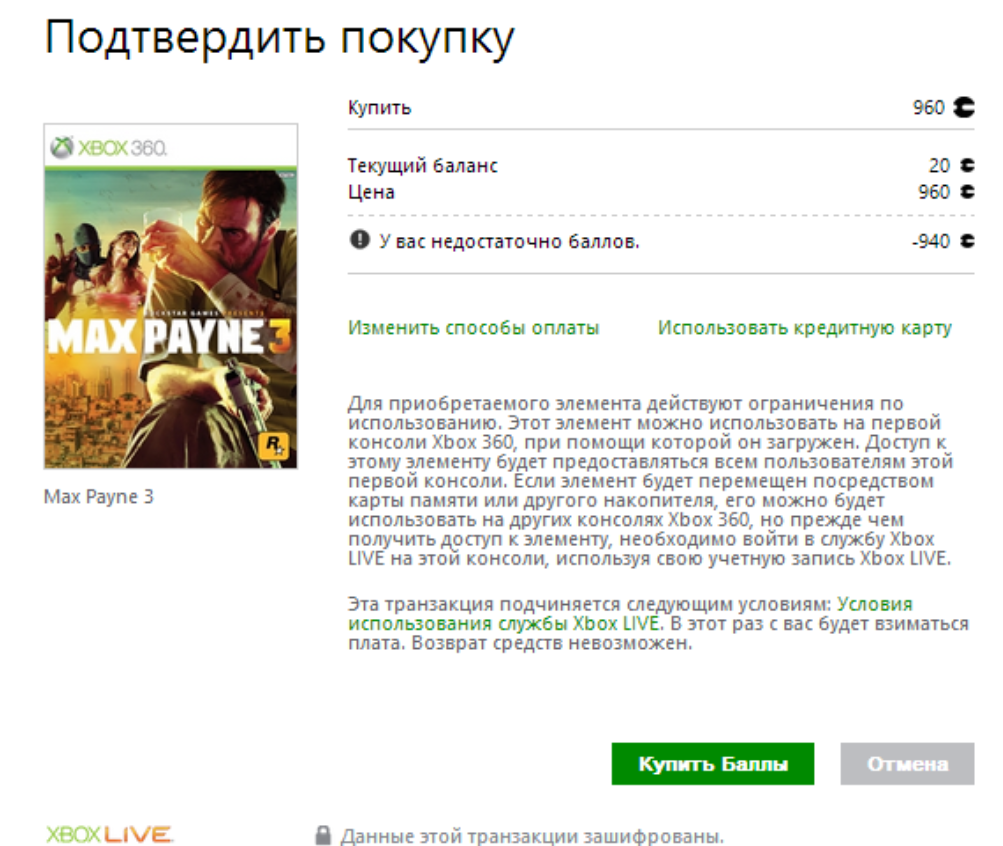The image size is (1003, 846).
Task: Click the points icon next to balance 20
Action: (x=967, y=166)
